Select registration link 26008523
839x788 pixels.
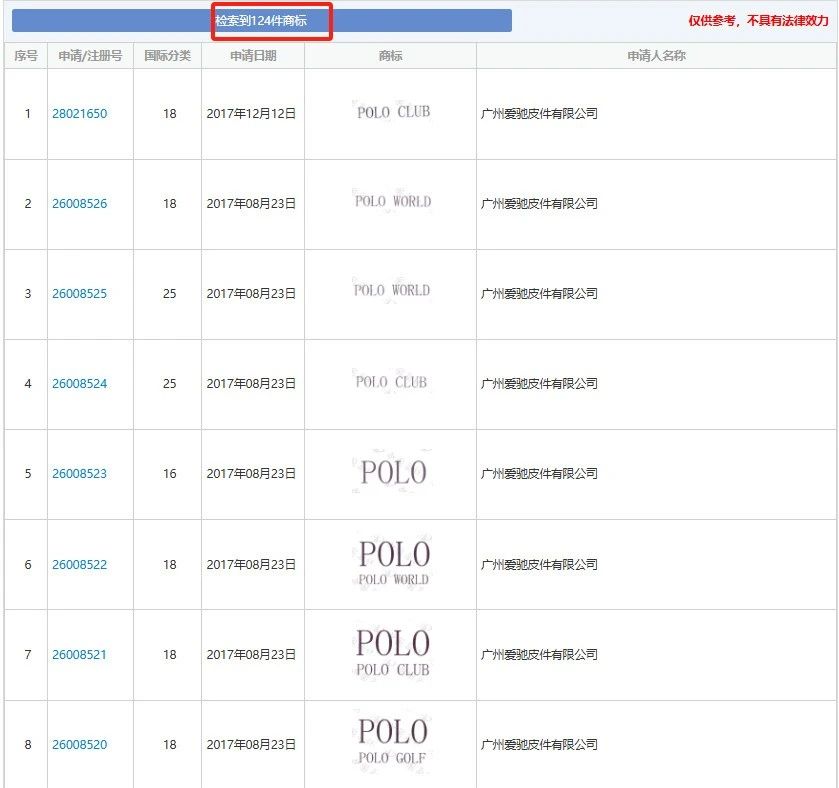(x=79, y=474)
